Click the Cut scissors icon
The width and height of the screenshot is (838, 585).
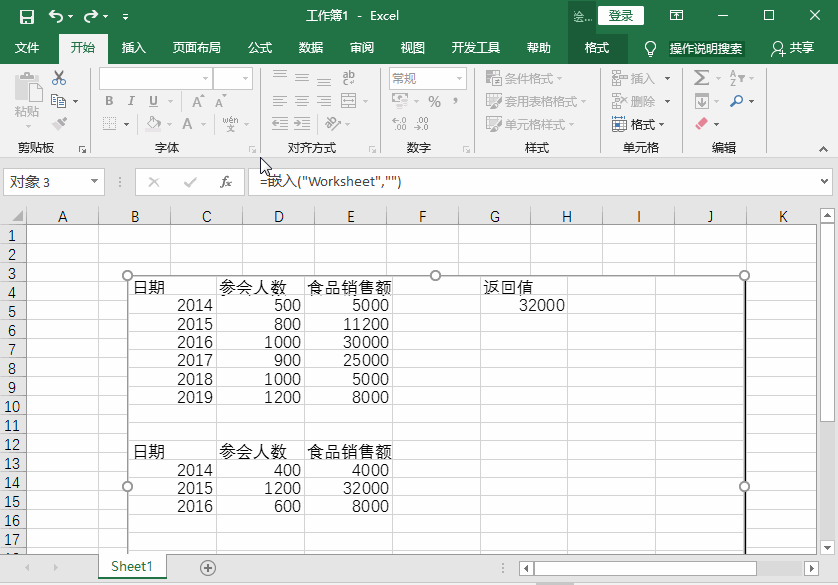pos(59,79)
